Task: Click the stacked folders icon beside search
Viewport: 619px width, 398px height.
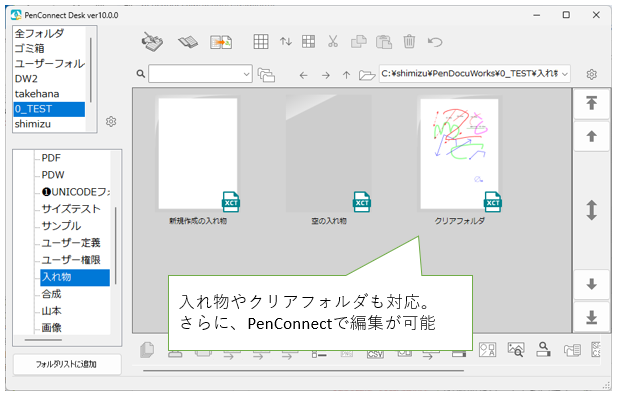Action: coord(266,75)
